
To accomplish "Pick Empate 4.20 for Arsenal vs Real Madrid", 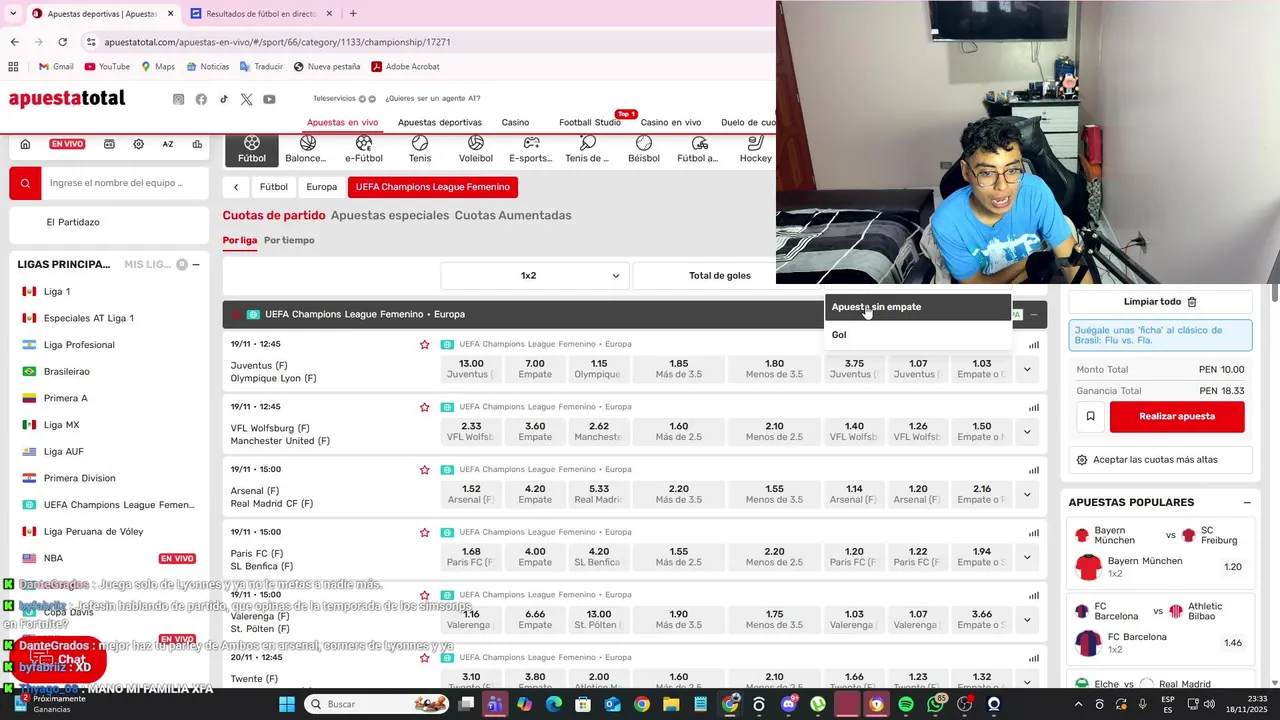I will (x=535, y=494).
